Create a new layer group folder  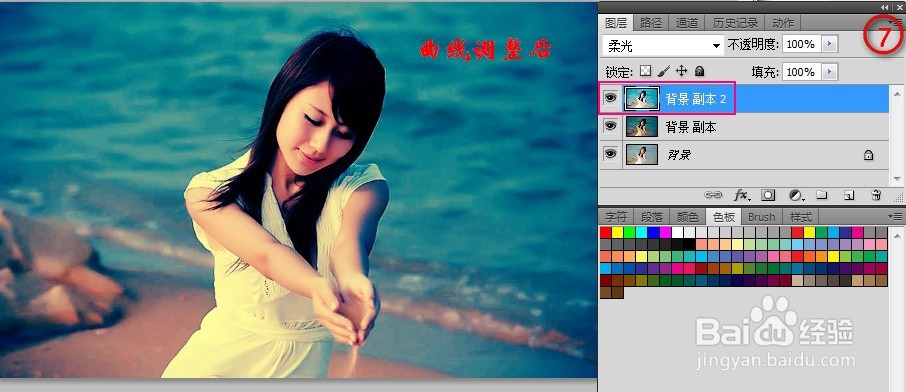click(x=822, y=195)
